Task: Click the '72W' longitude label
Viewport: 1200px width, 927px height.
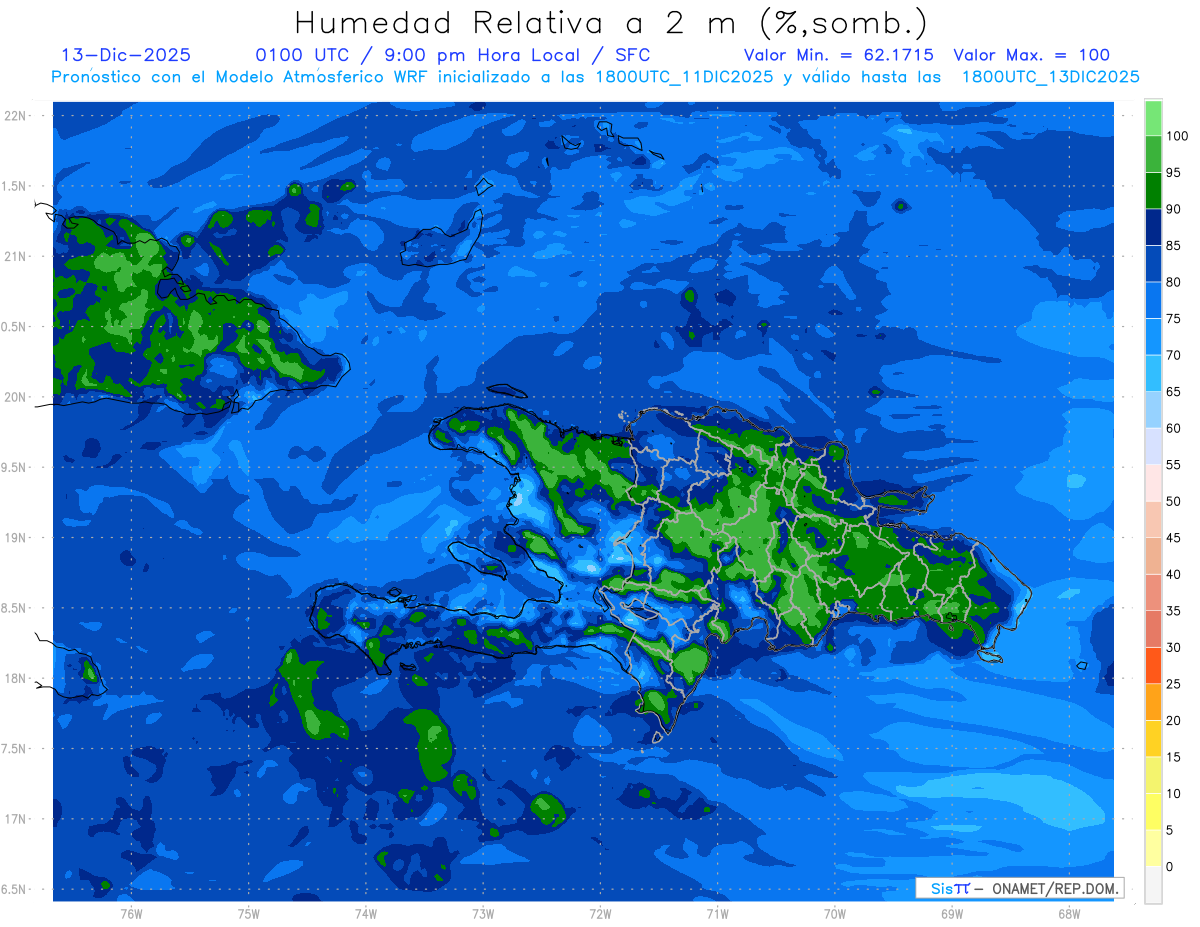Action: tap(600, 914)
